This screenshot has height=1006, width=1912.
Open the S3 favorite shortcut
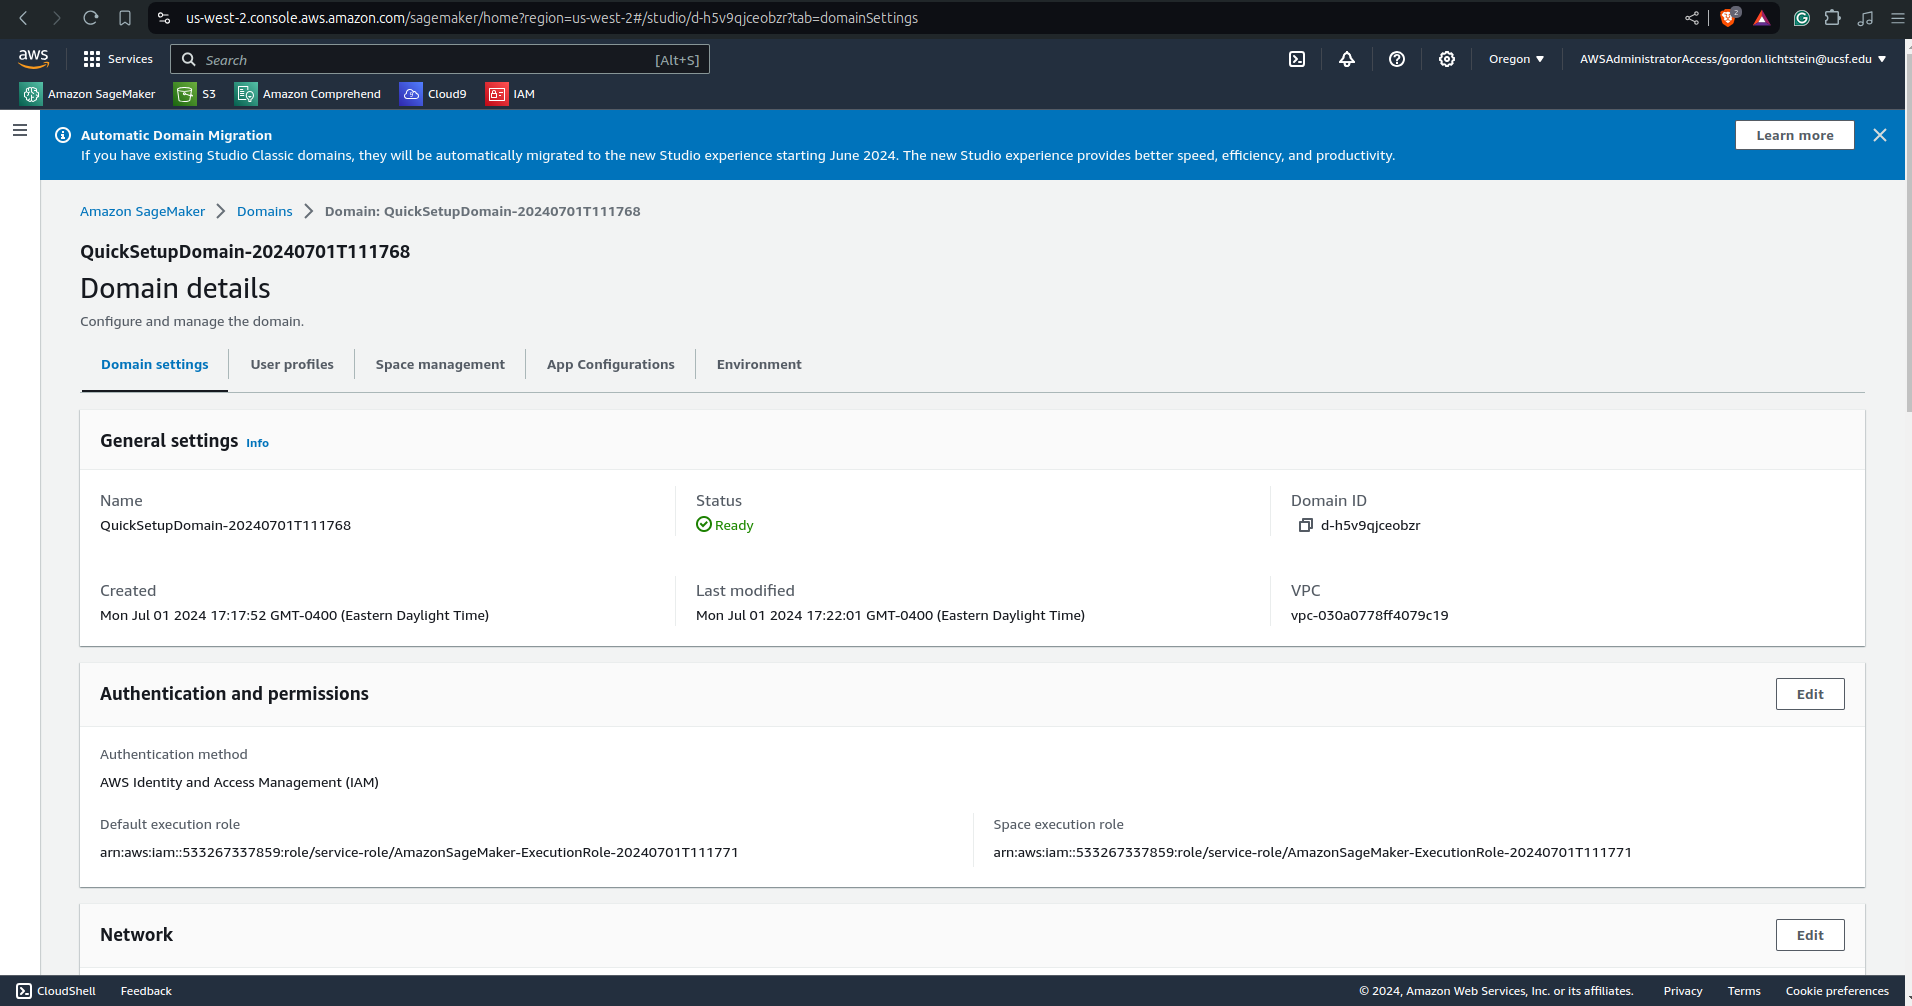(196, 94)
